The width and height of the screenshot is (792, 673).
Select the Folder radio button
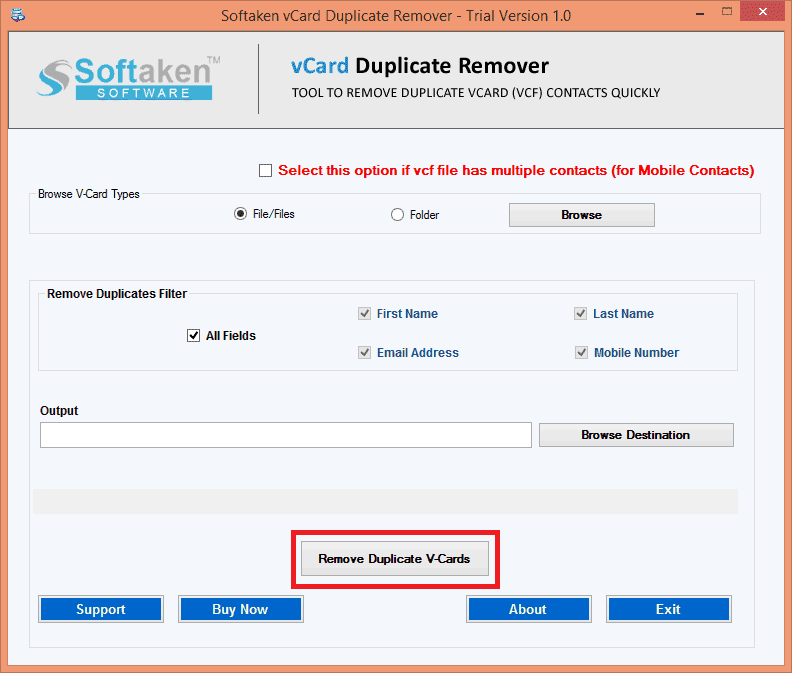pyautogui.click(x=398, y=215)
